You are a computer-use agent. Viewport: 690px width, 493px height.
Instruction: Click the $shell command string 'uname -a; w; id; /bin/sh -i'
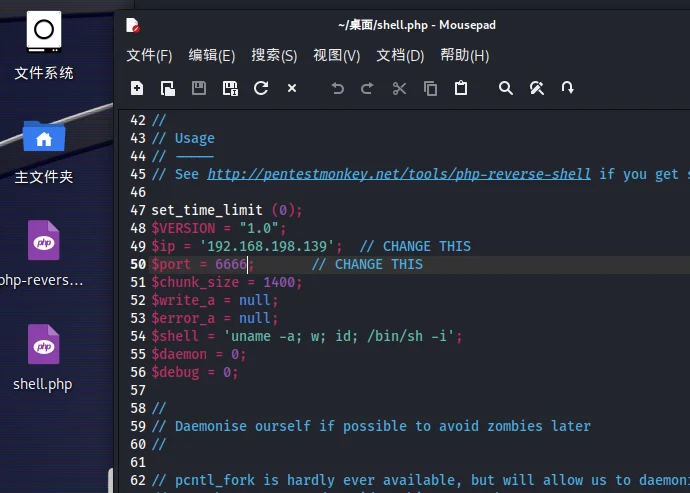(339, 336)
